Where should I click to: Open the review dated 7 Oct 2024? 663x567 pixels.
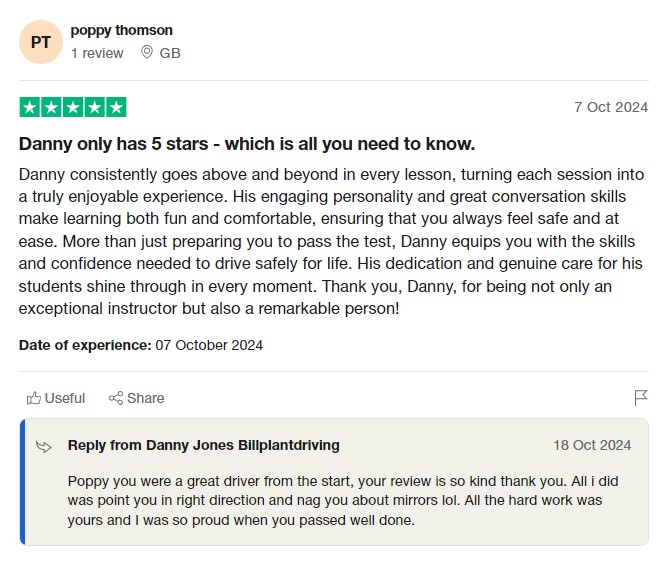pos(610,107)
